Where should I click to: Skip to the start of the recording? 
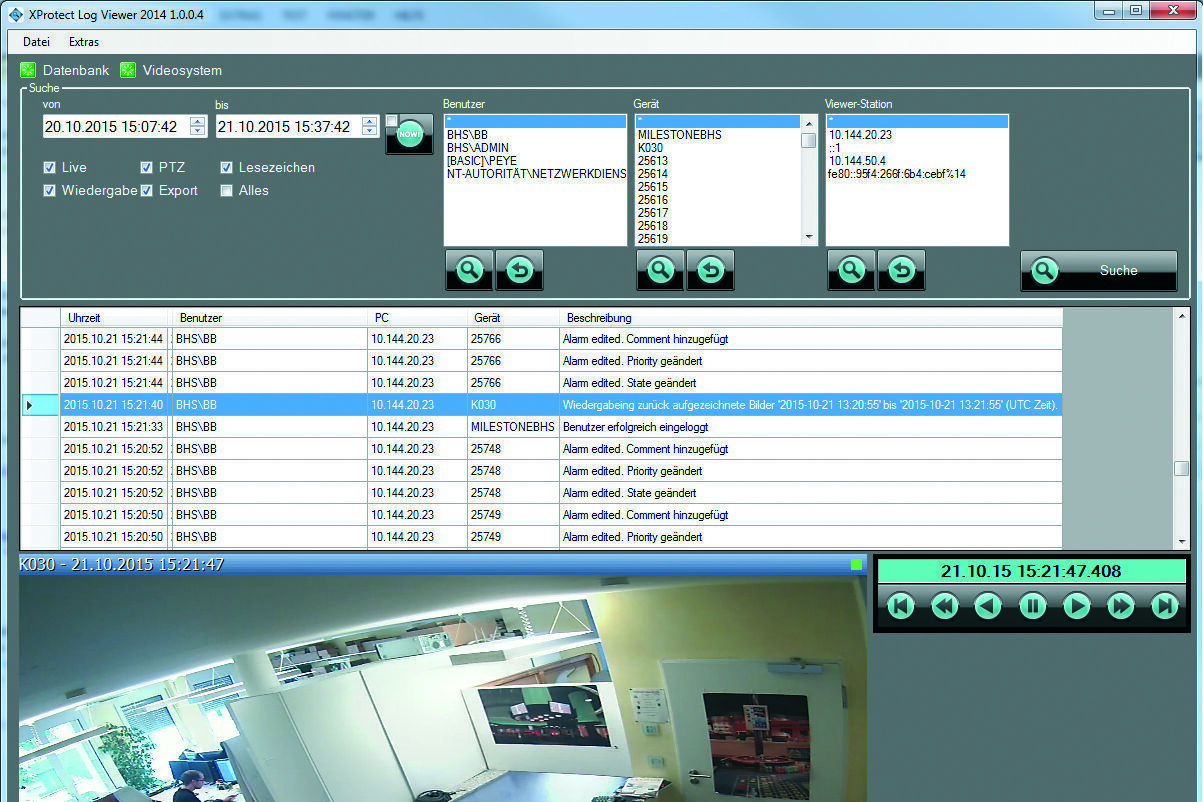[x=901, y=605]
